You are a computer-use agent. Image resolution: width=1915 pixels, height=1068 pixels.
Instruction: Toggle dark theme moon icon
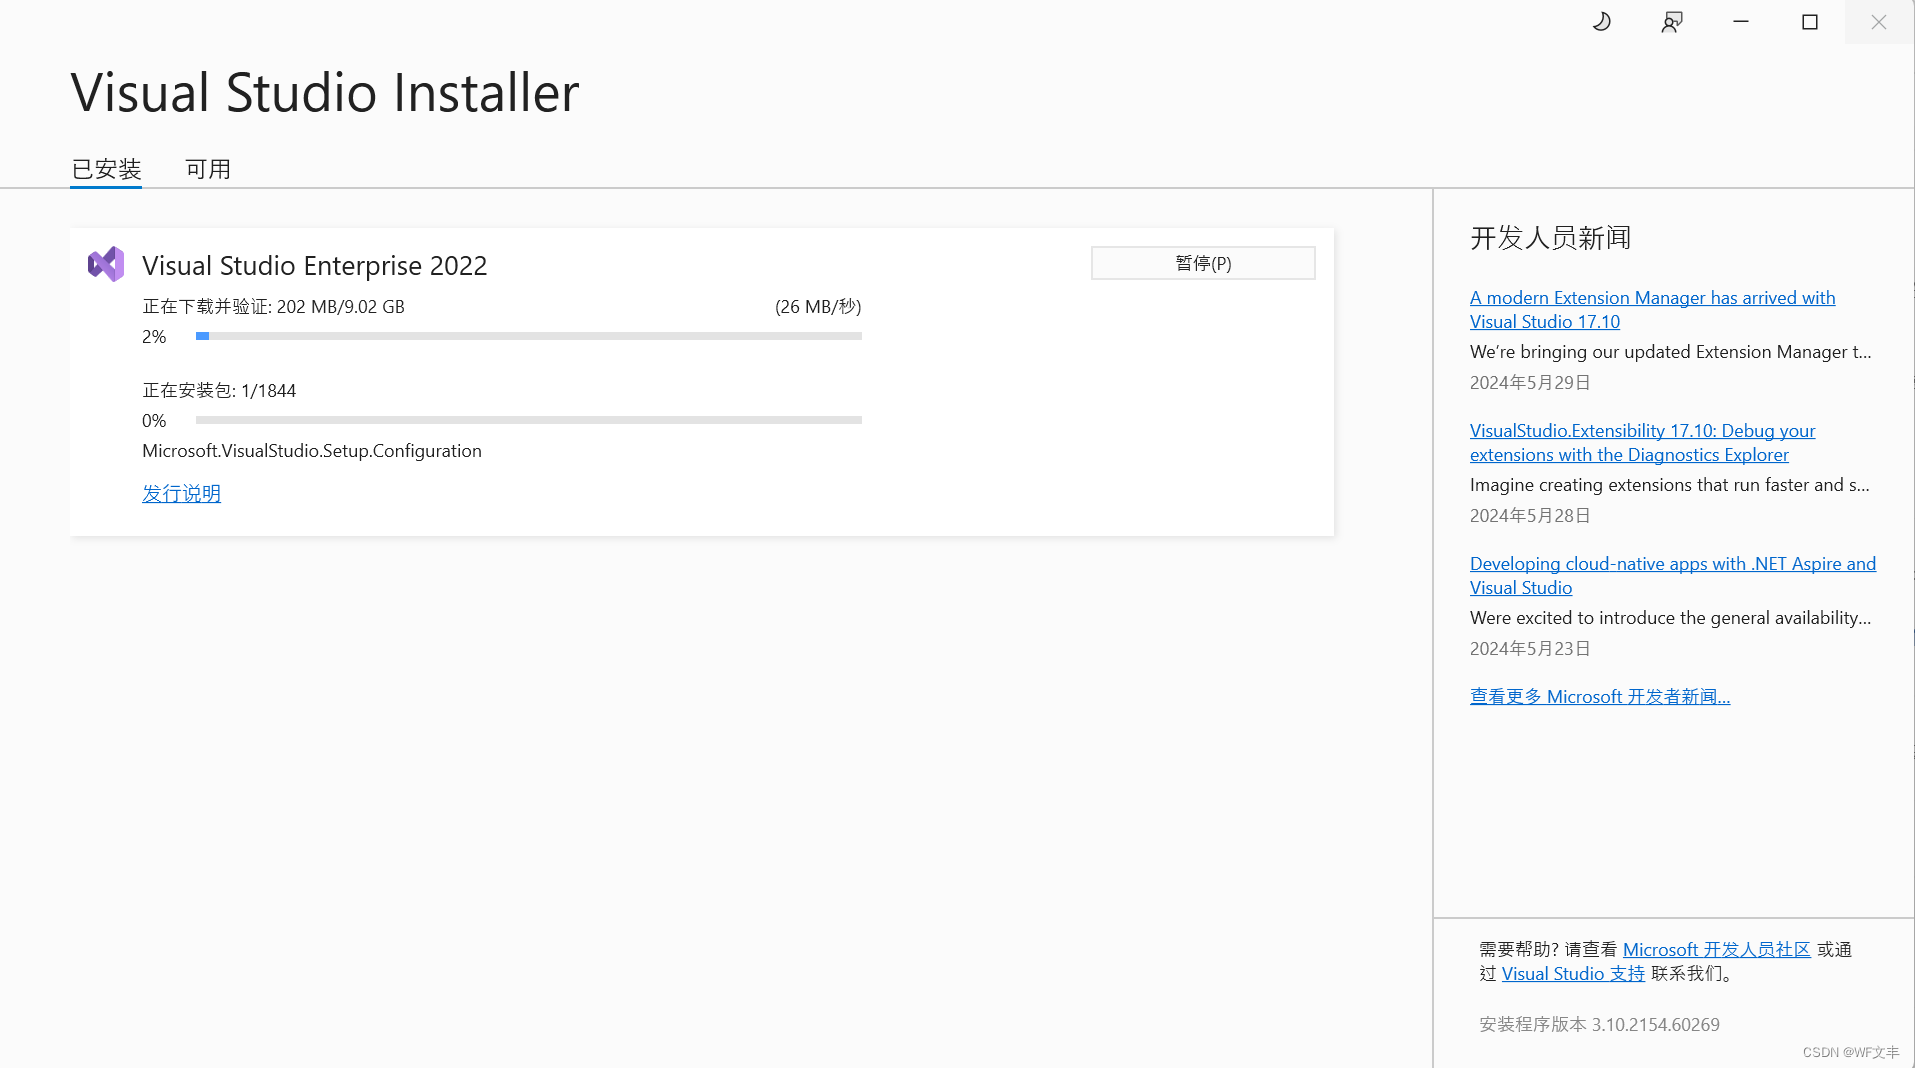[x=1602, y=22]
